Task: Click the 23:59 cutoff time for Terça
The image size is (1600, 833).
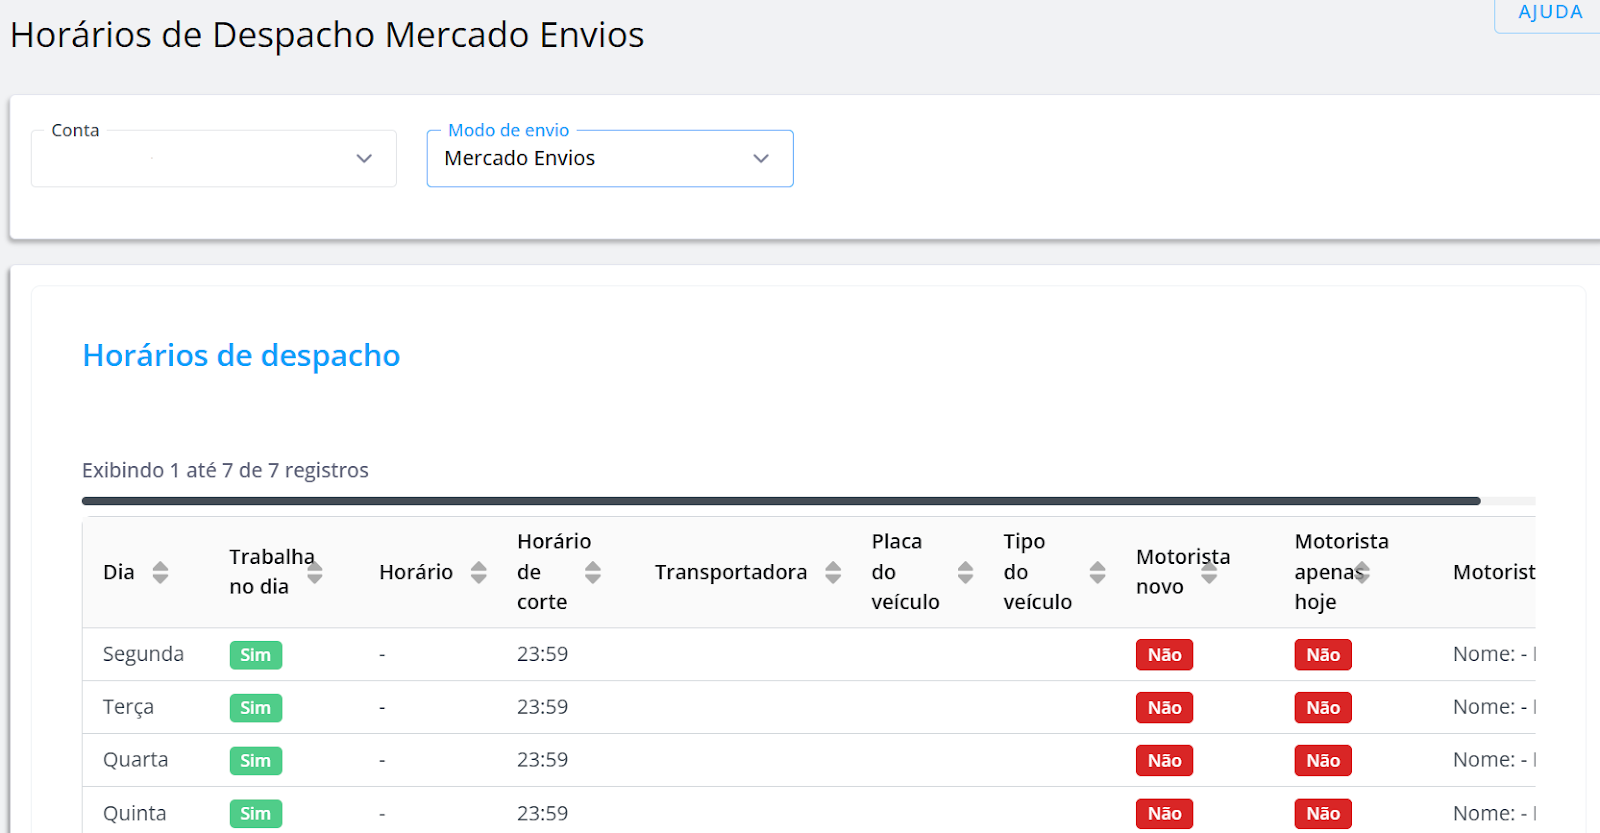Action: tap(542, 707)
